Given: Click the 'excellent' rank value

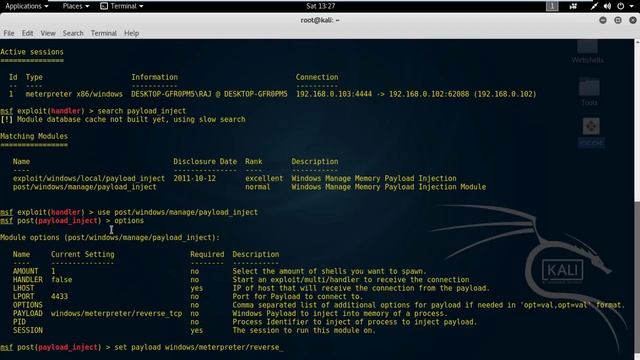Looking at the screenshot, I should pos(264,178).
